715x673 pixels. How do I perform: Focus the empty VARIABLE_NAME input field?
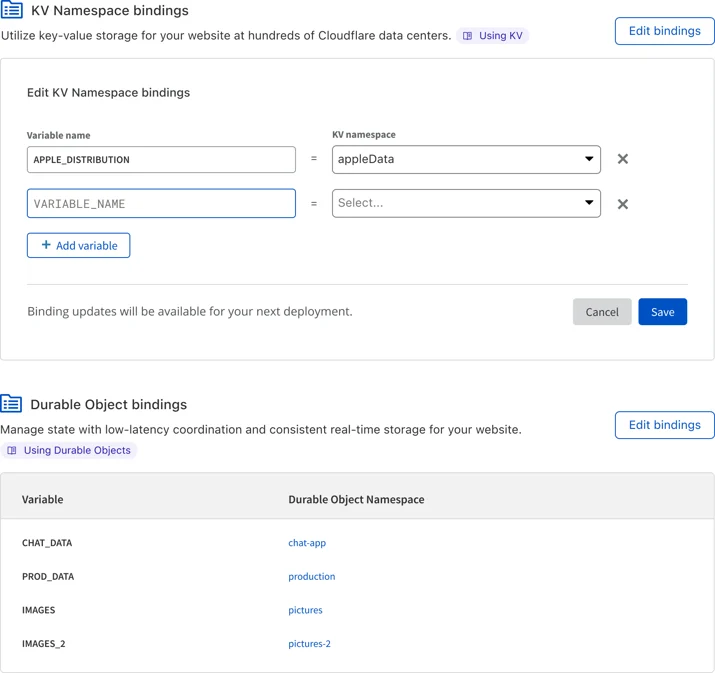(161, 203)
